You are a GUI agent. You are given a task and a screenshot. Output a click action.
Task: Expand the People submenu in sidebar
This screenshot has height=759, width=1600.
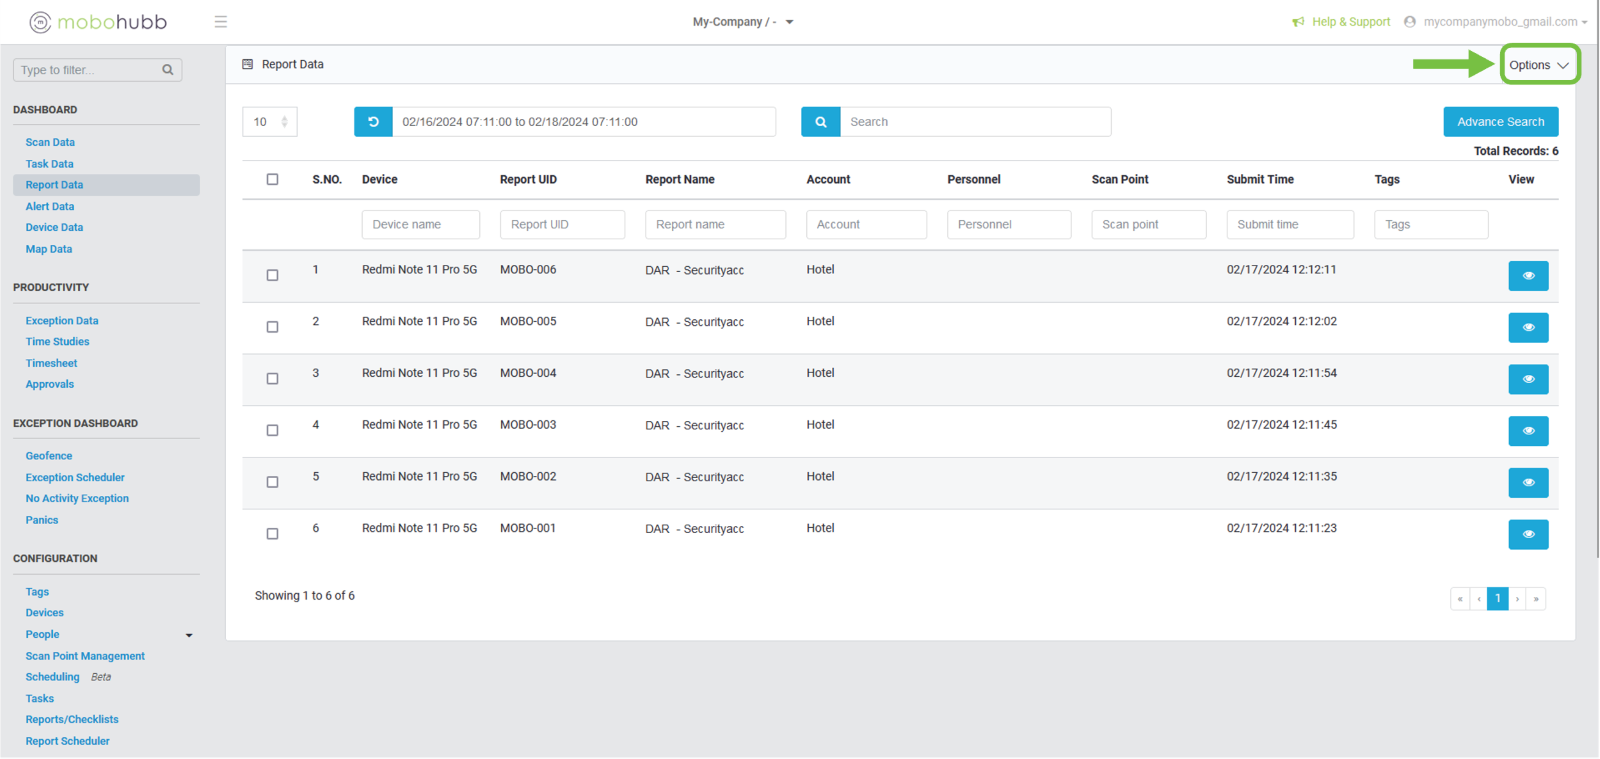pos(188,635)
